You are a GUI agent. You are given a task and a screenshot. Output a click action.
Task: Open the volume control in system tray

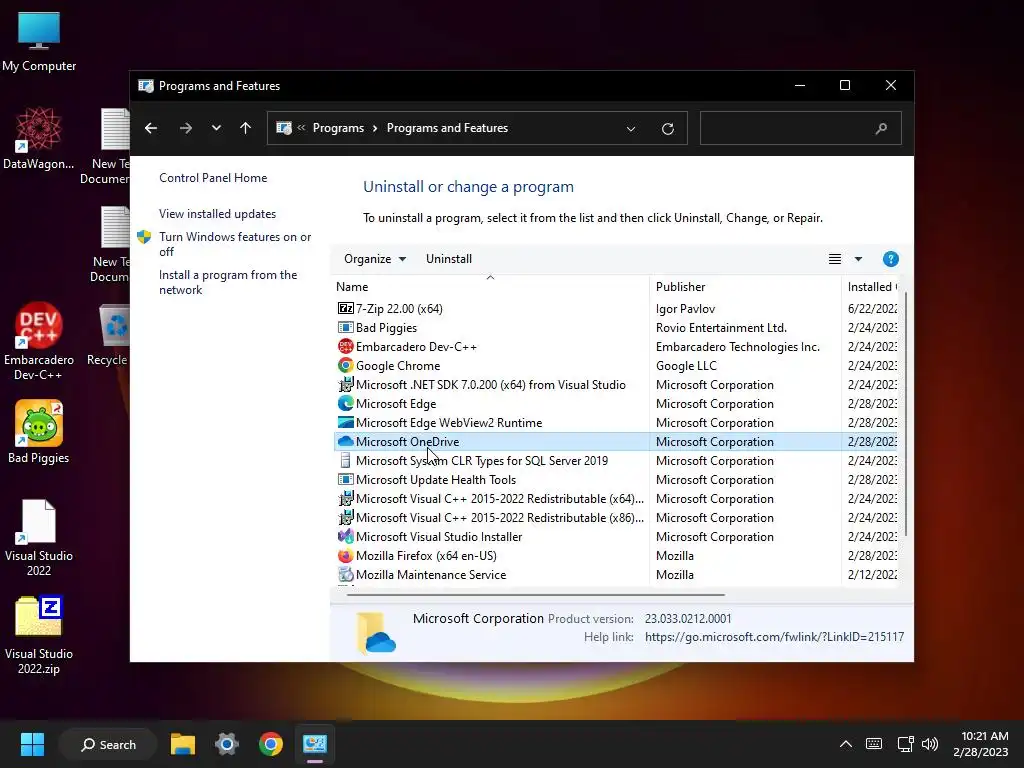[x=930, y=744]
